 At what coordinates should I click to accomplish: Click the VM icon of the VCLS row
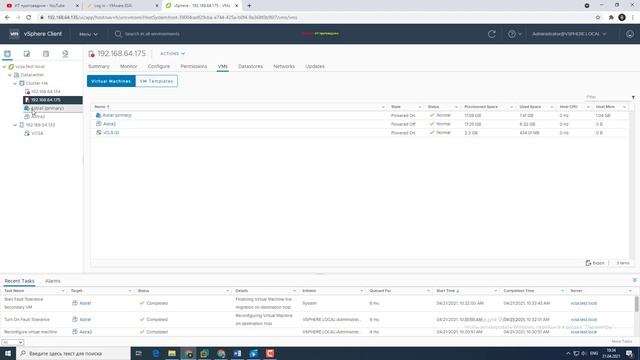[x=98, y=133]
